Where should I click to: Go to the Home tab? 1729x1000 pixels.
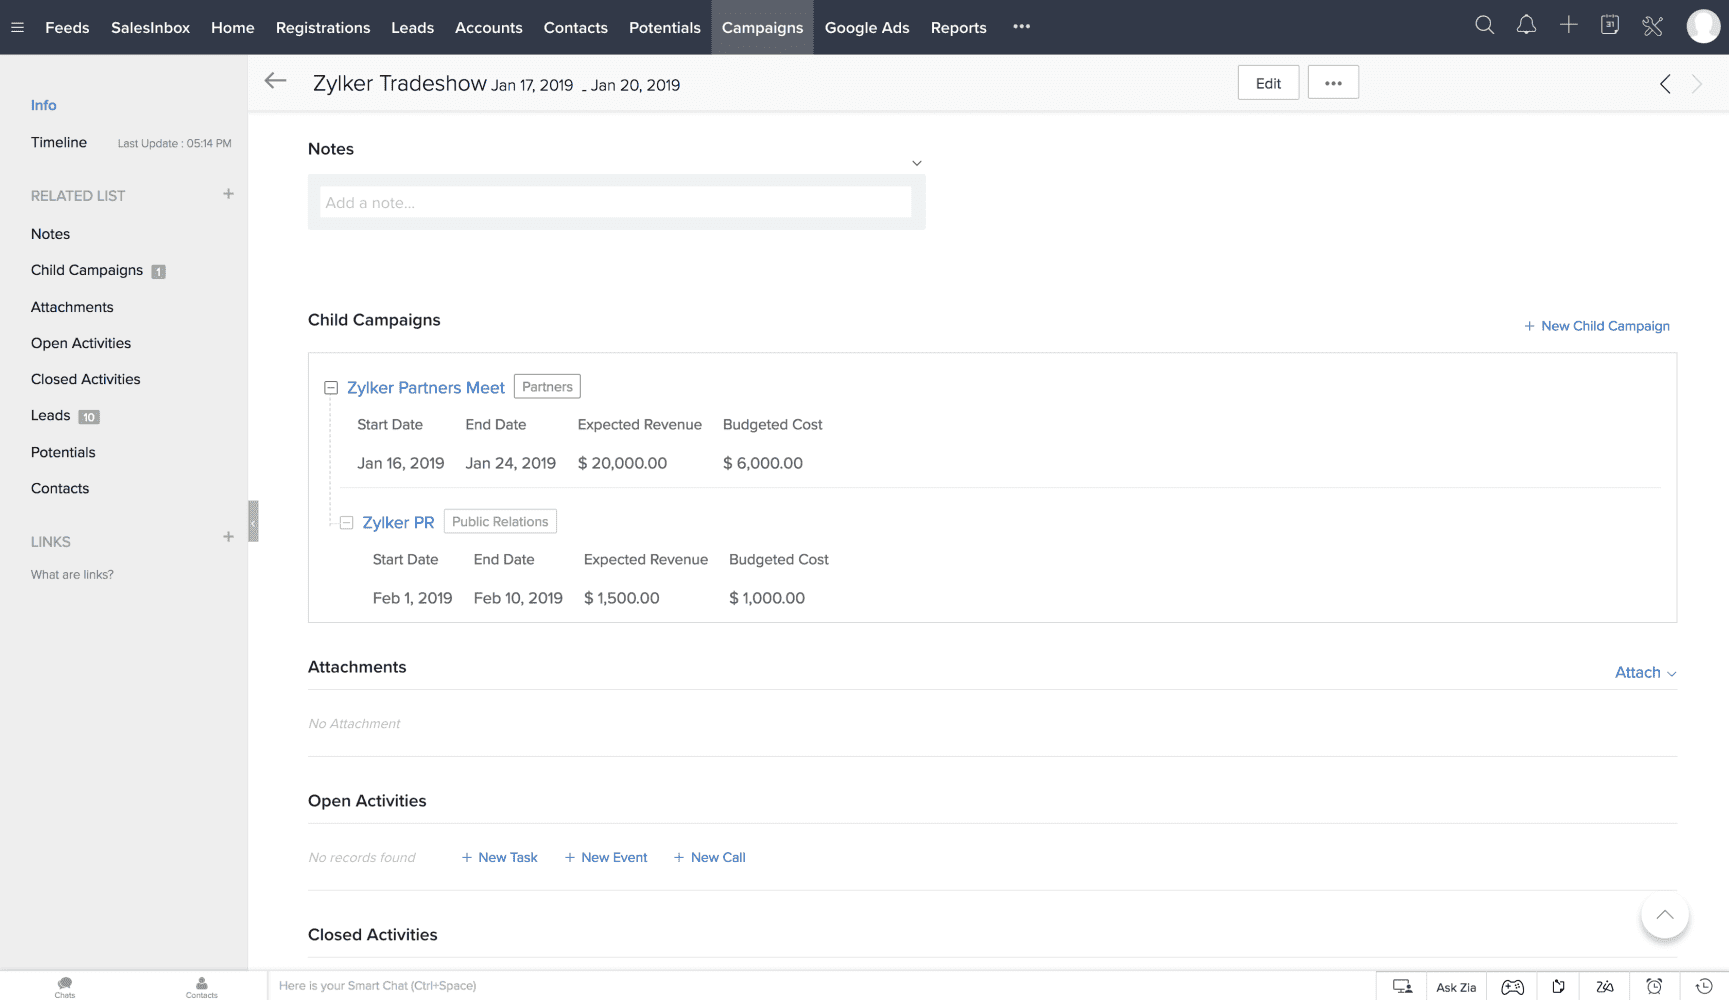[x=233, y=27]
